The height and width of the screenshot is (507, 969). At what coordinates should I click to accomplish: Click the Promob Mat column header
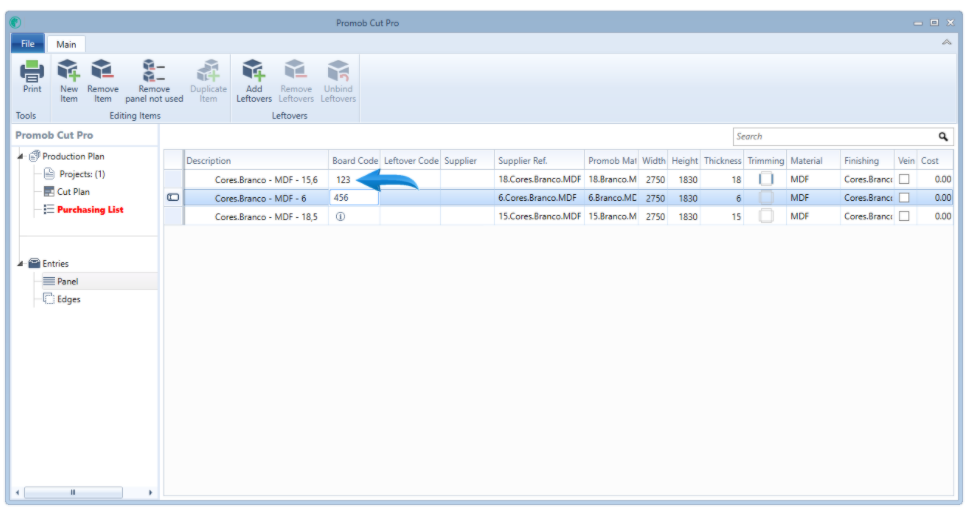click(x=611, y=161)
